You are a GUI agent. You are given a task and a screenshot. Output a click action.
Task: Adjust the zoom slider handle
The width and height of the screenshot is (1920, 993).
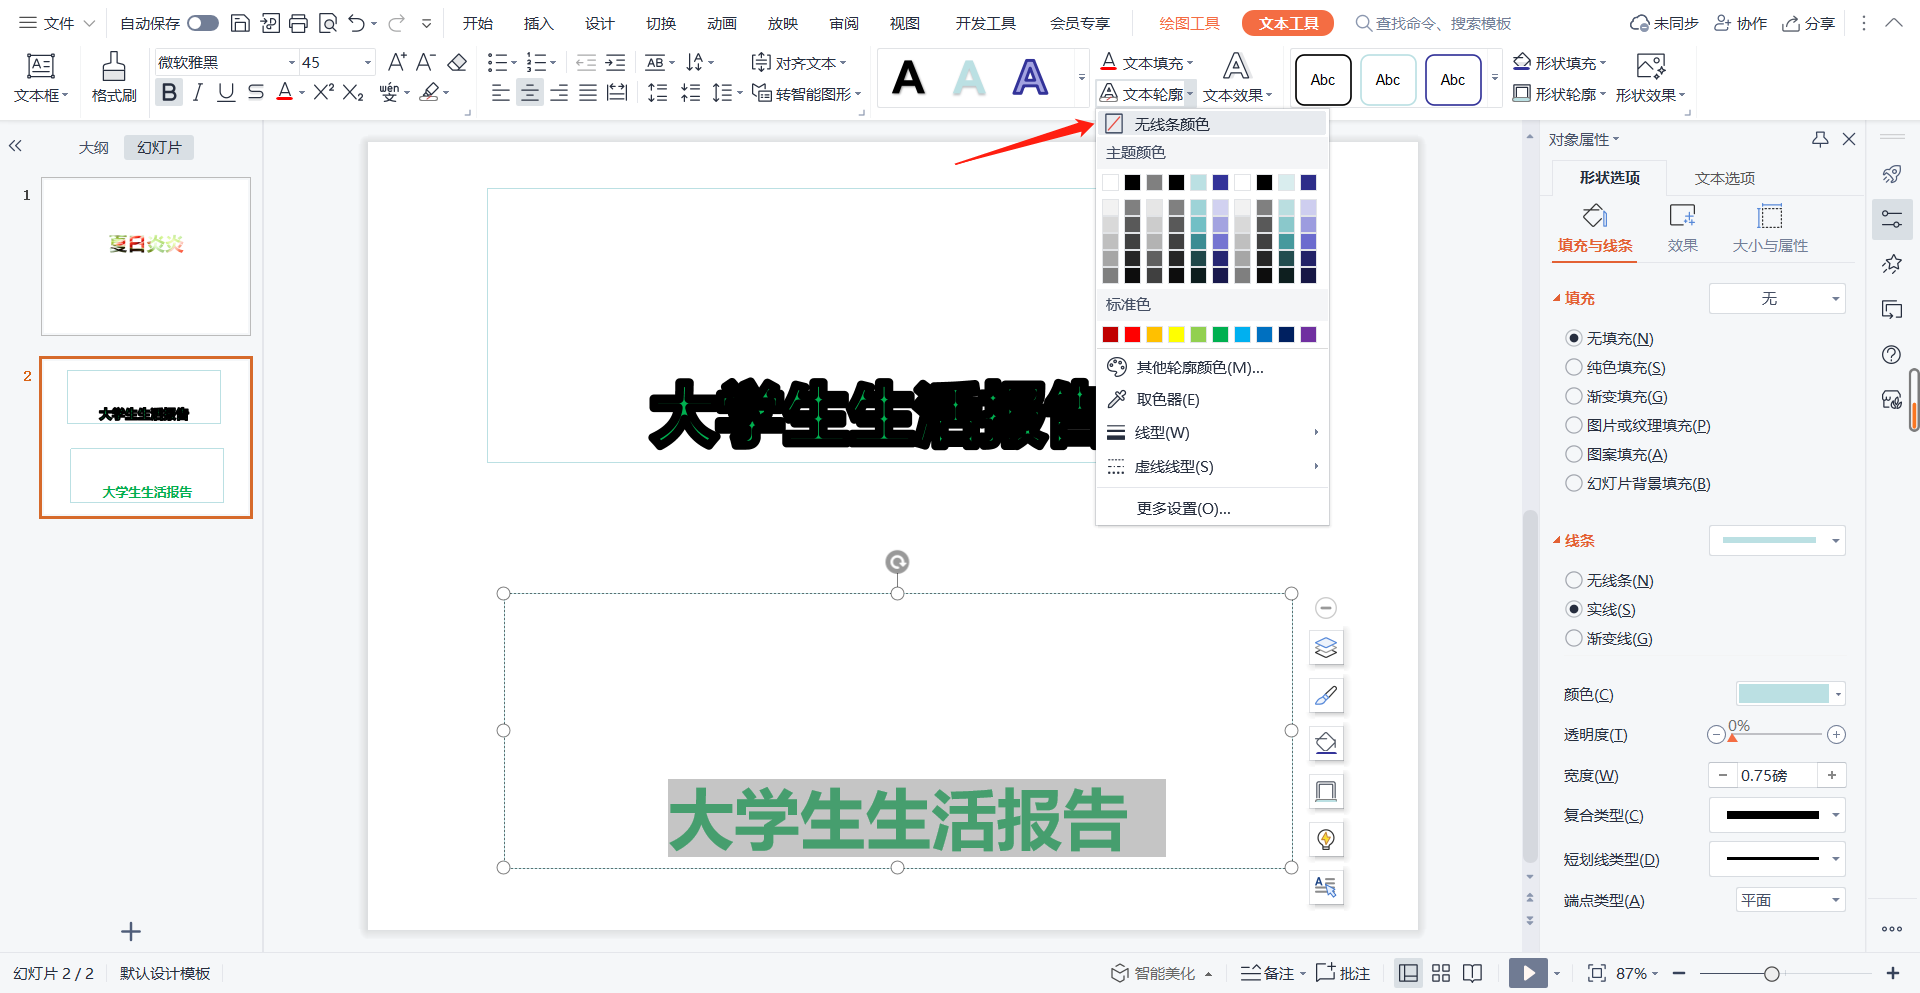point(1771,973)
